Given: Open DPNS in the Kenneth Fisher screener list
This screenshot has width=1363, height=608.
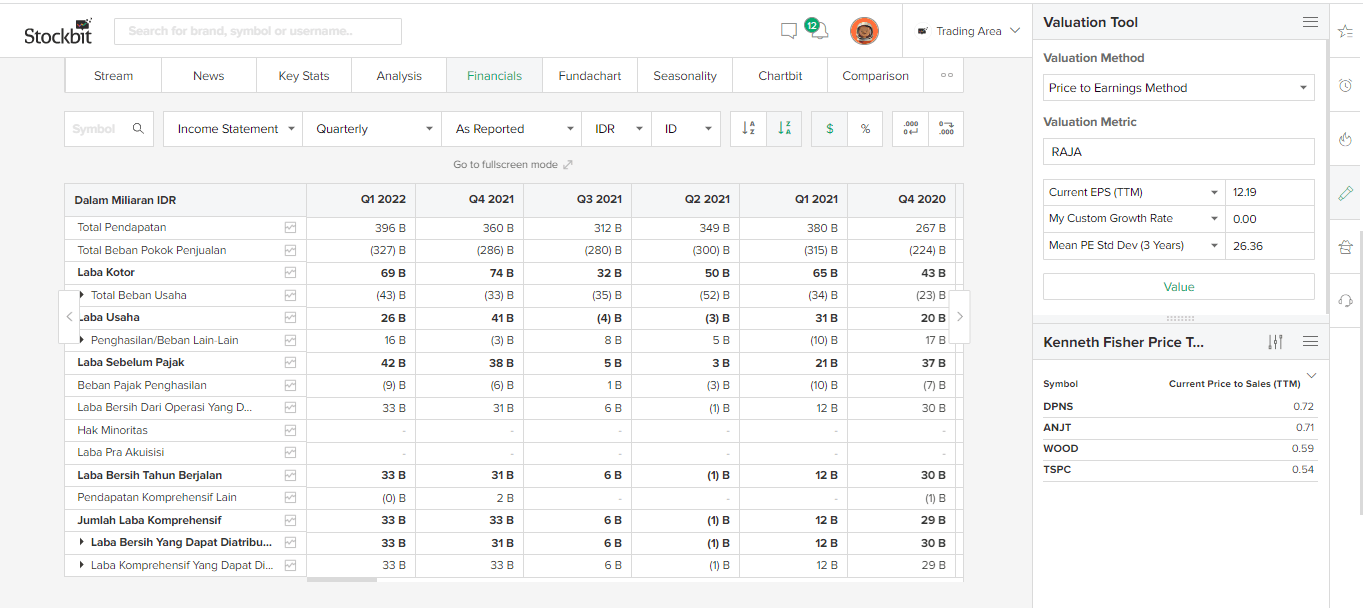Looking at the screenshot, I should pos(1058,407).
